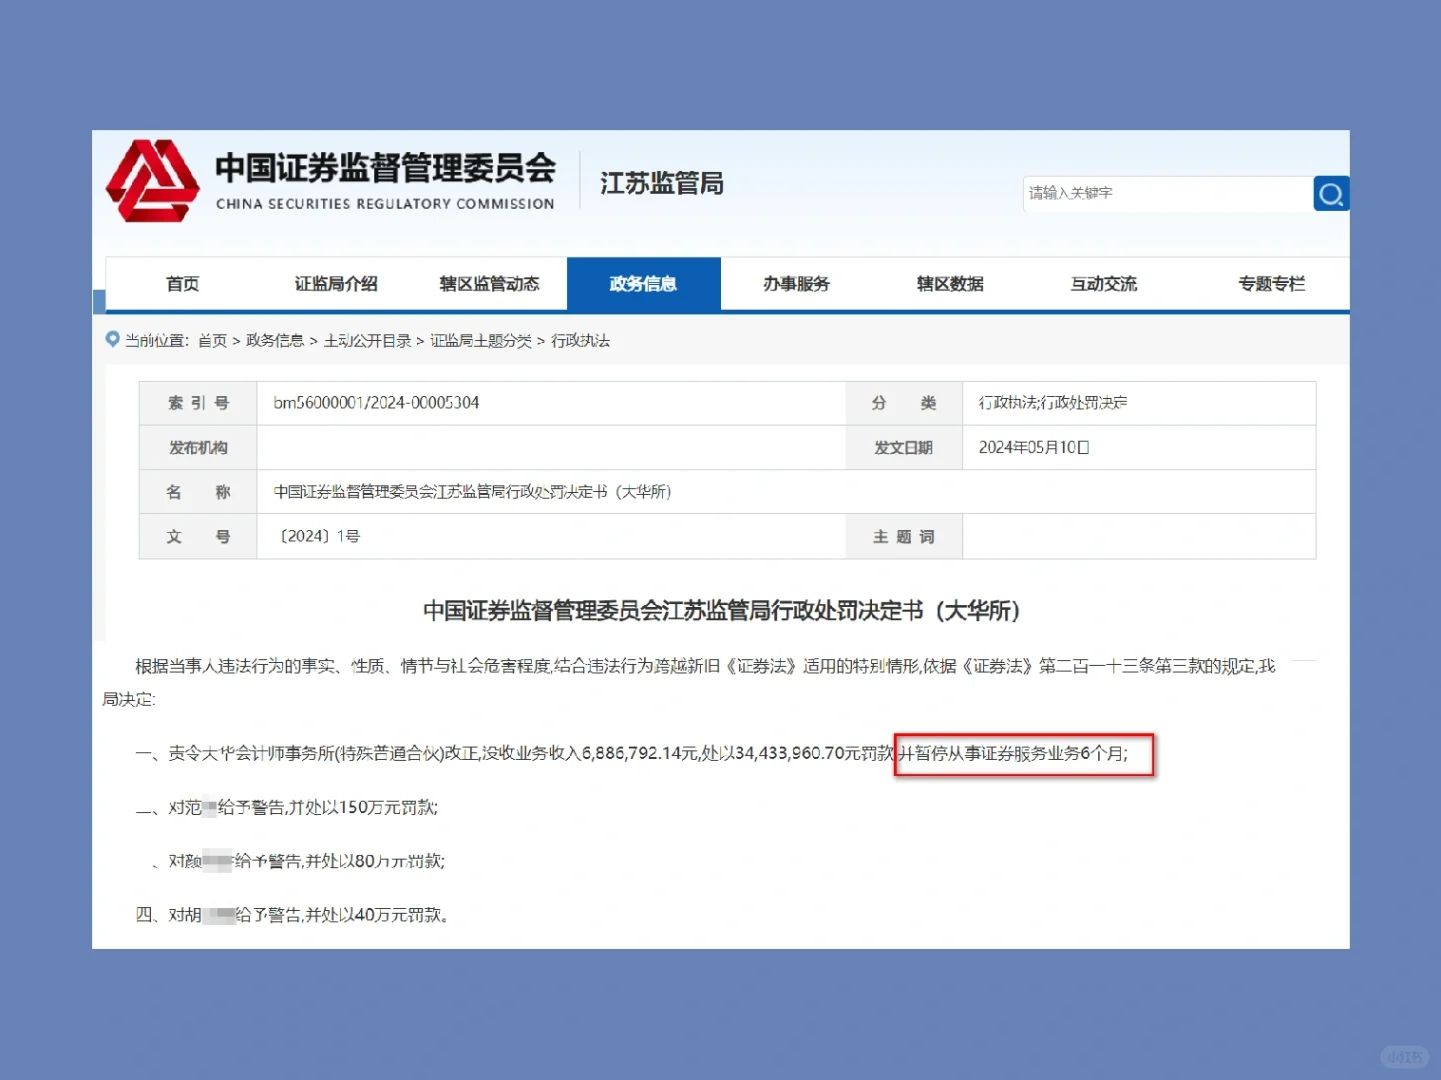1441x1080 pixels.
Task: Click the 江苏监管局 header text
Action: point(662,184)
